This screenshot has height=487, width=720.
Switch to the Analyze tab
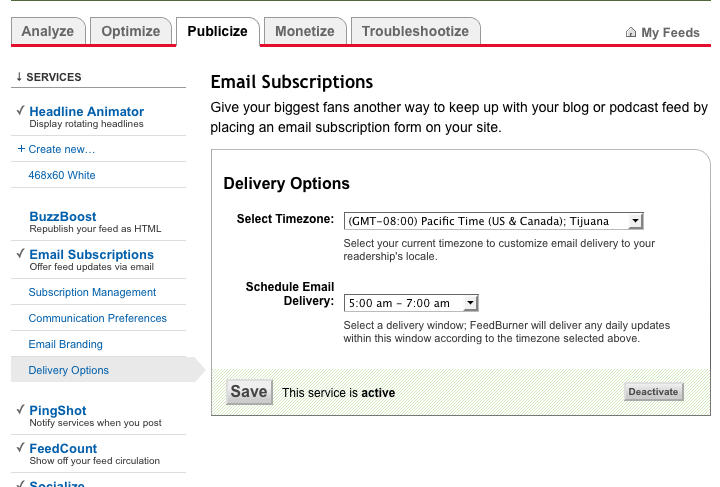click(48, 31)
